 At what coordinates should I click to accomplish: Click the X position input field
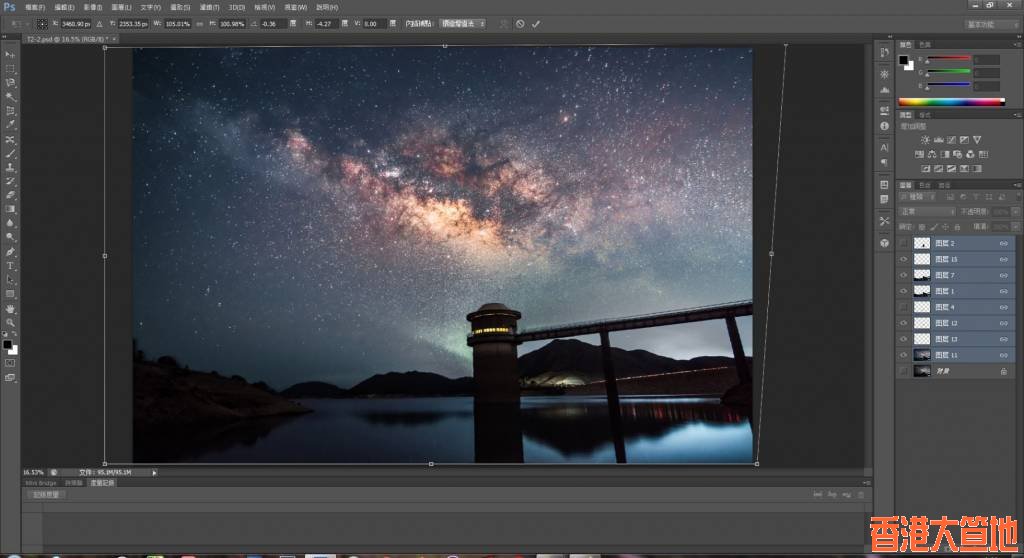pyautogui.click(x=76, y=24)
